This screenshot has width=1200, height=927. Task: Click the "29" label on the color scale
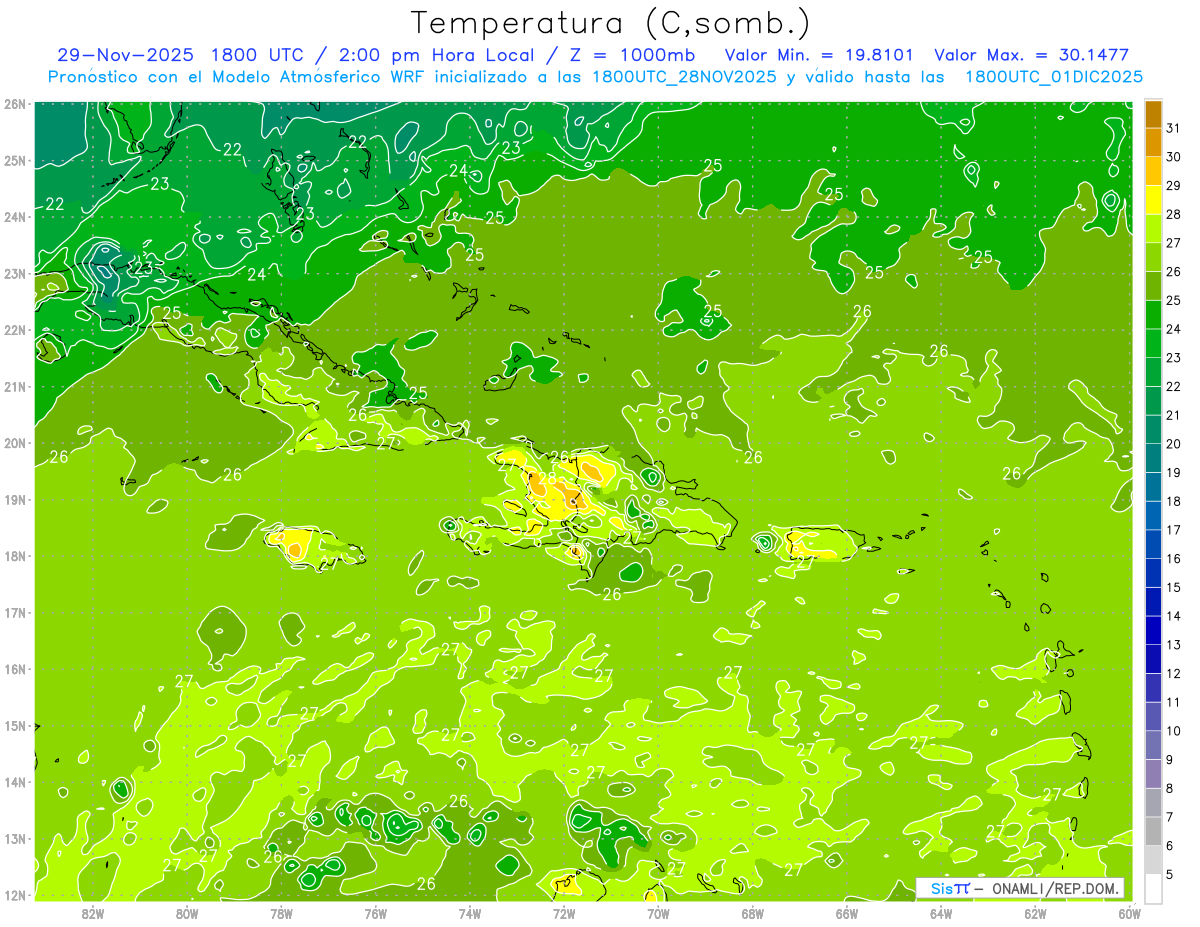click(1174, 185)
